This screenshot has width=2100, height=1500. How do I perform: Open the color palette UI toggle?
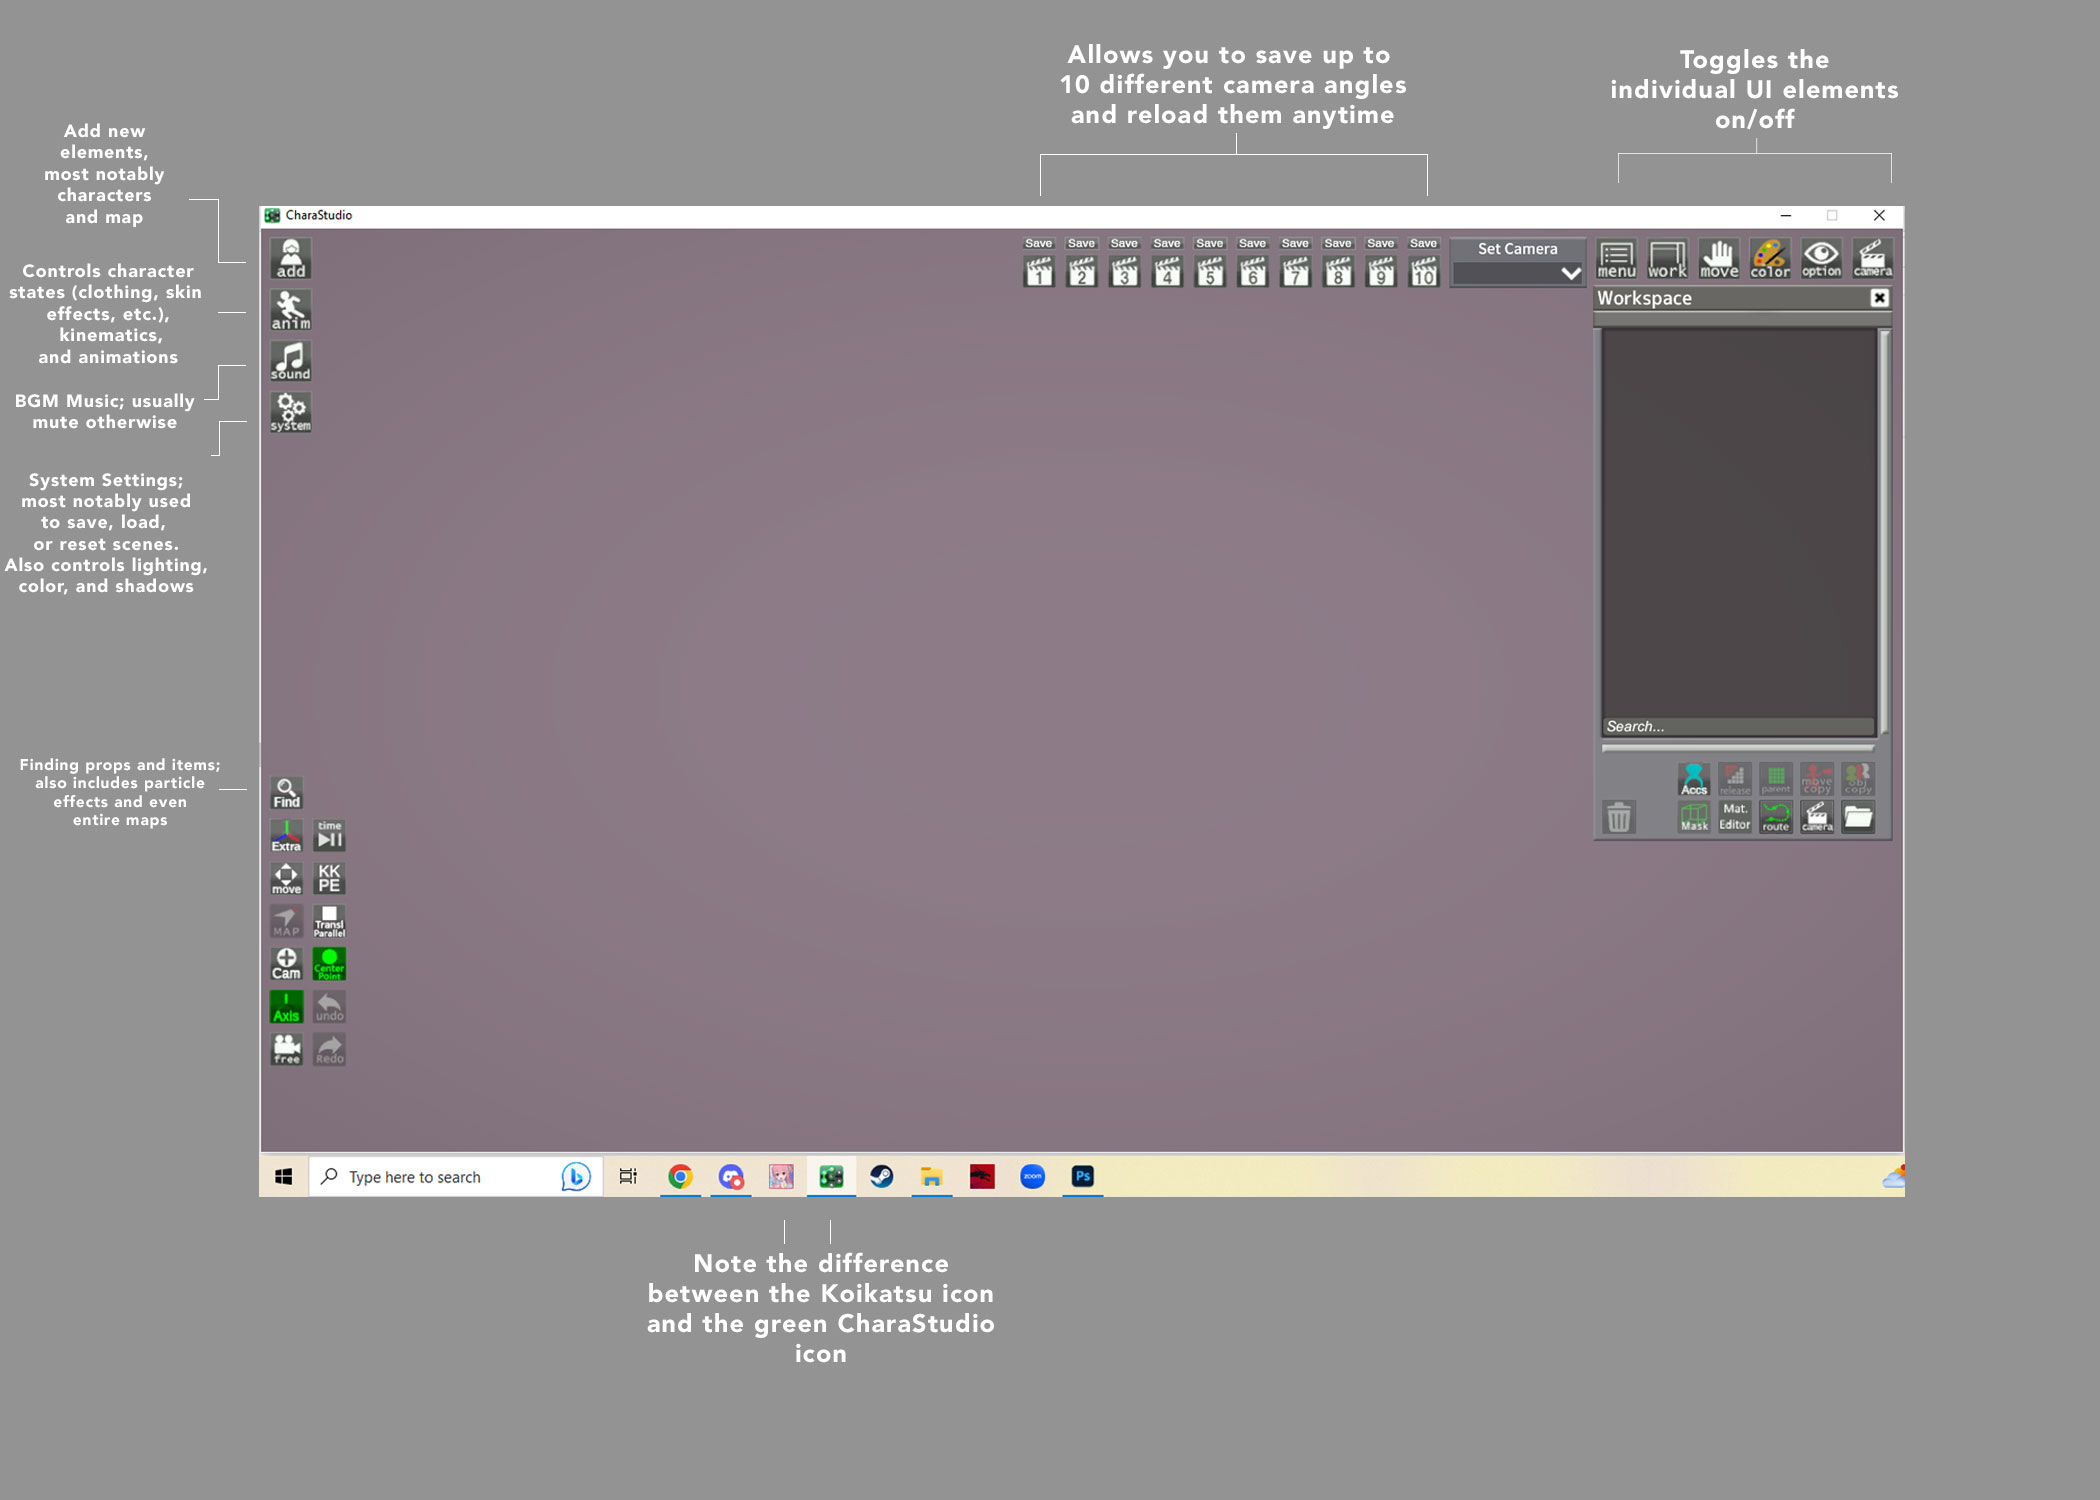pos(1769,259)
